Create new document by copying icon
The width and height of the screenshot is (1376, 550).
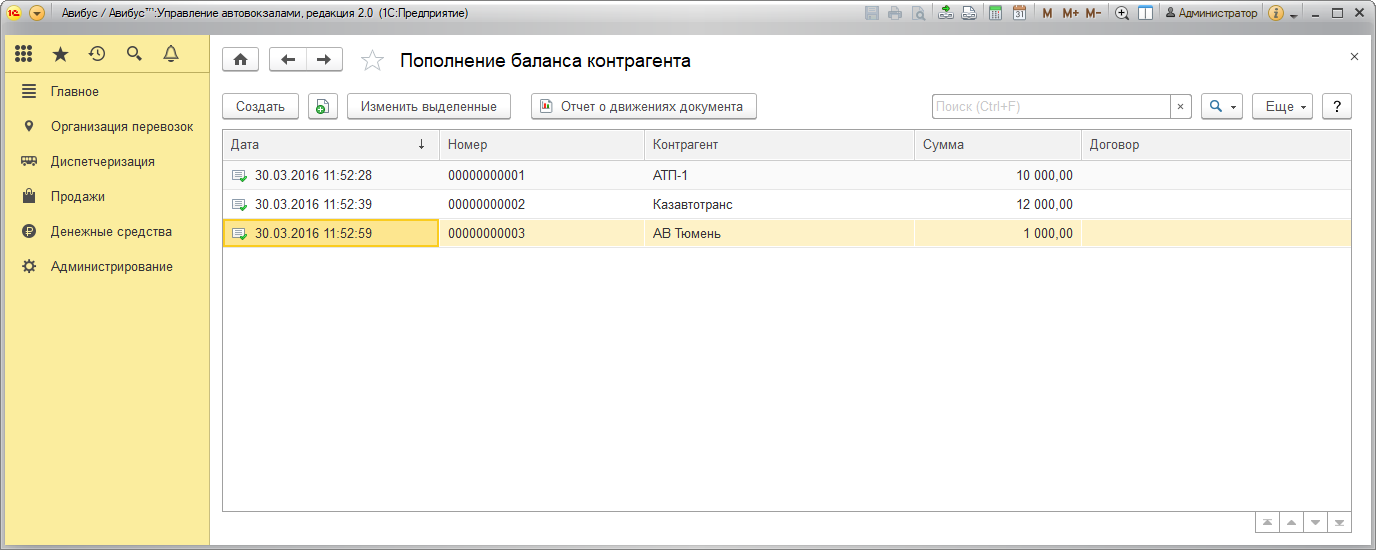pyautogui.click(x=323, y=107)
